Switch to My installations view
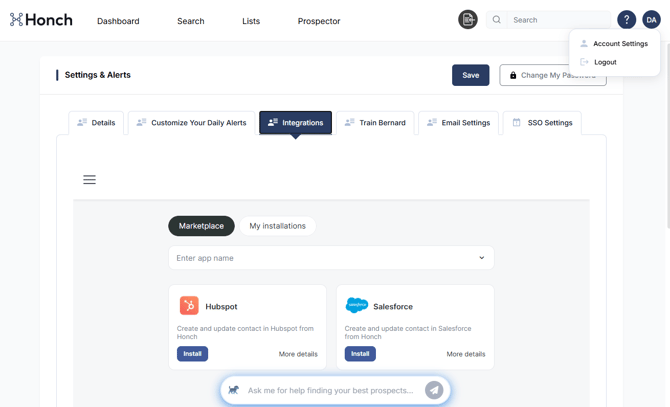This screenshot has width=670, height=407. [x=277, y=226]
